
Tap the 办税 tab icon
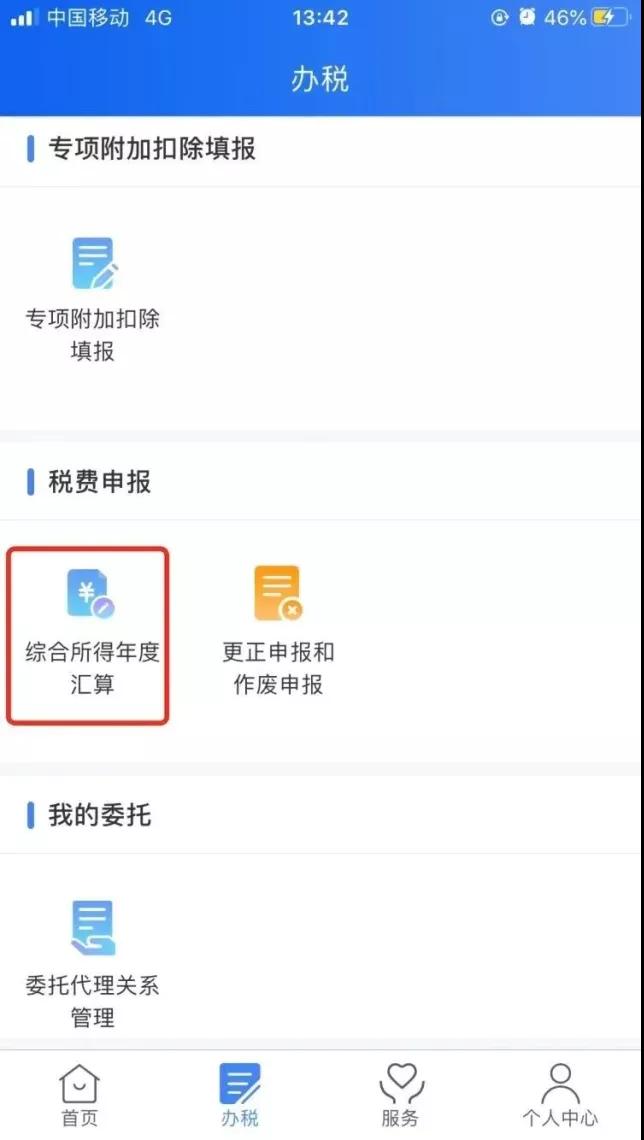(240, 1084)
